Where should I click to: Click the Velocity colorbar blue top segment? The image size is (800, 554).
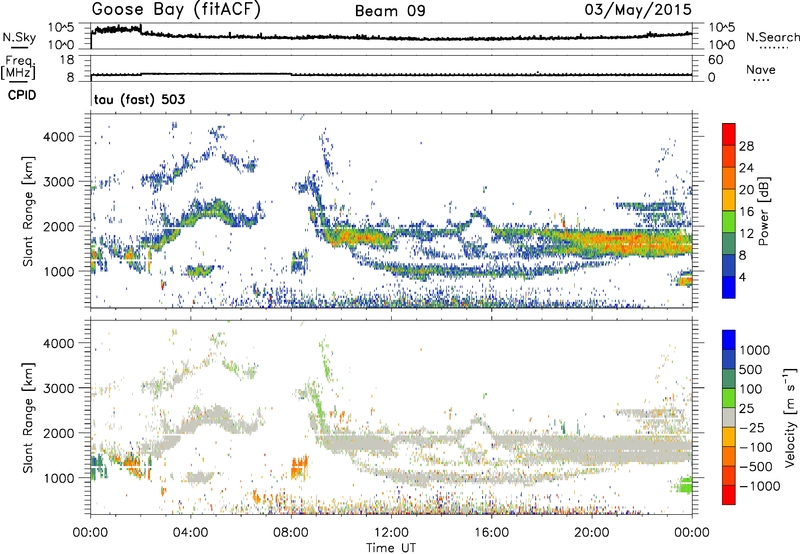click(x=729, y=340)
